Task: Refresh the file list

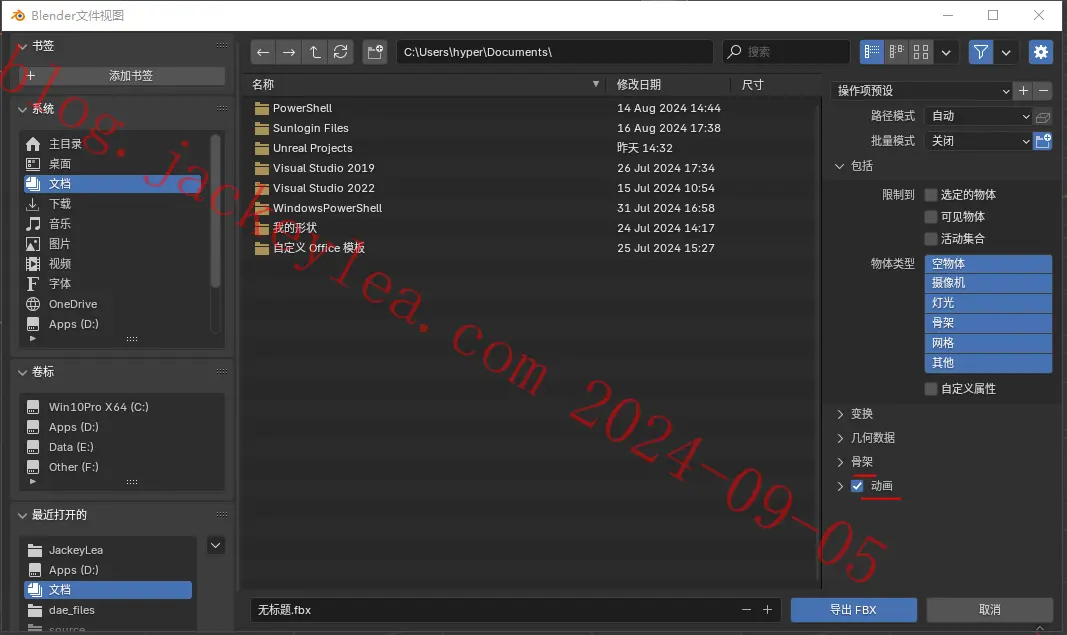Action: (x=340, y=52)
